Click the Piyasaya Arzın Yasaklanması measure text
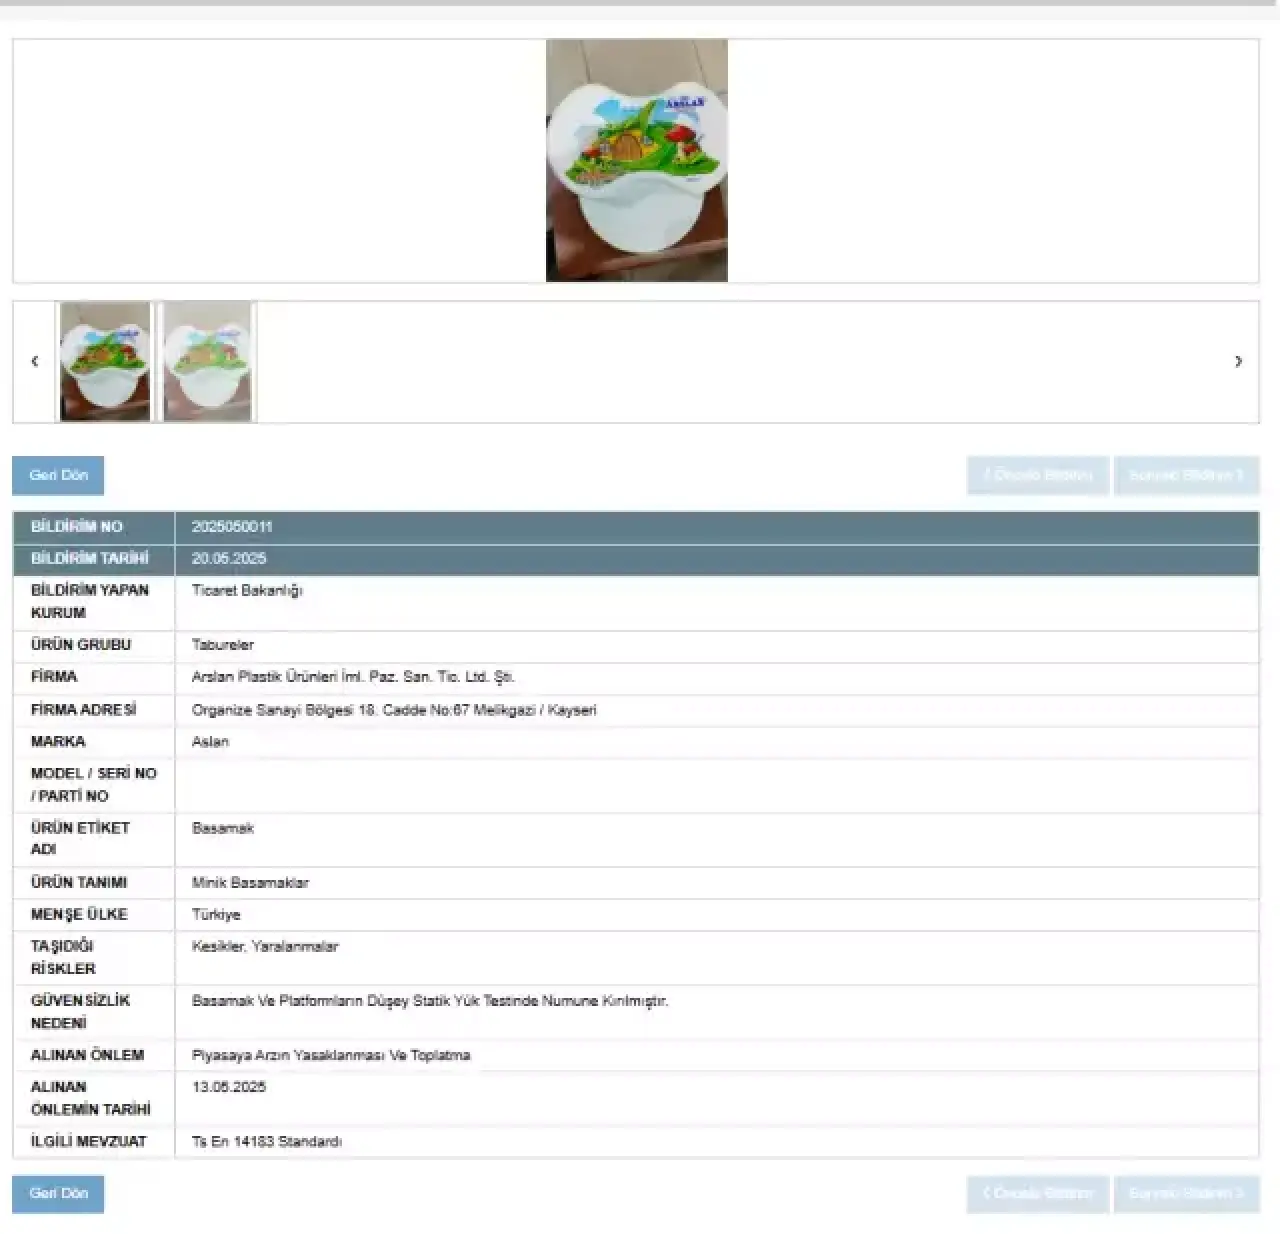The height and width of the screenshot is (1234, 1280). tap(331, 1055)
